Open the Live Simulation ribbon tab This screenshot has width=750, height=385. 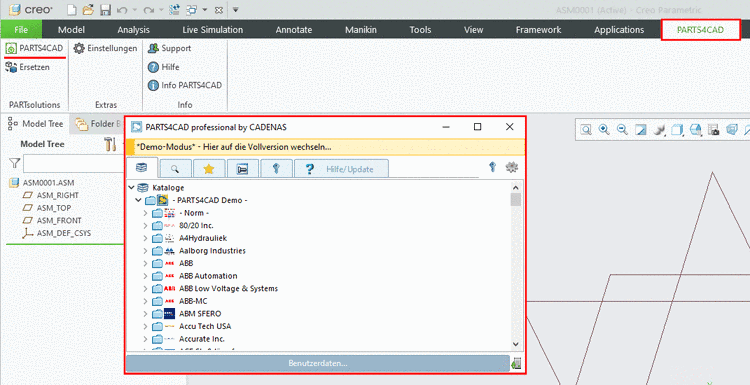coord(212,30)
